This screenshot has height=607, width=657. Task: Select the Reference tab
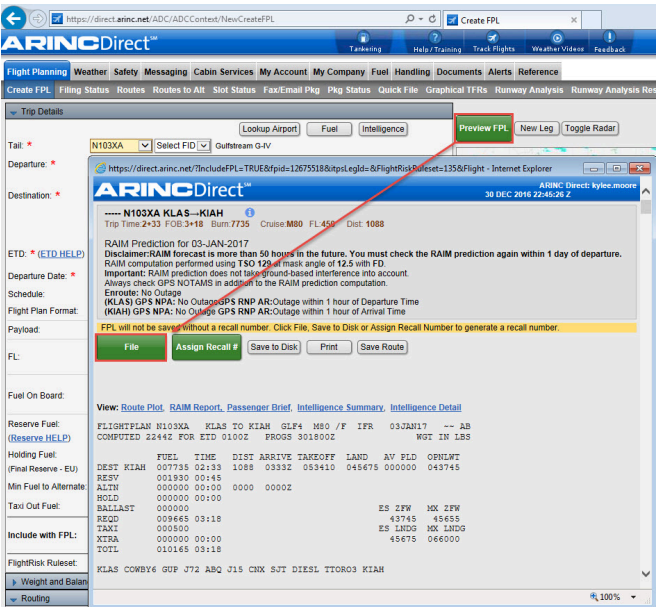click(x=538, y=72)
